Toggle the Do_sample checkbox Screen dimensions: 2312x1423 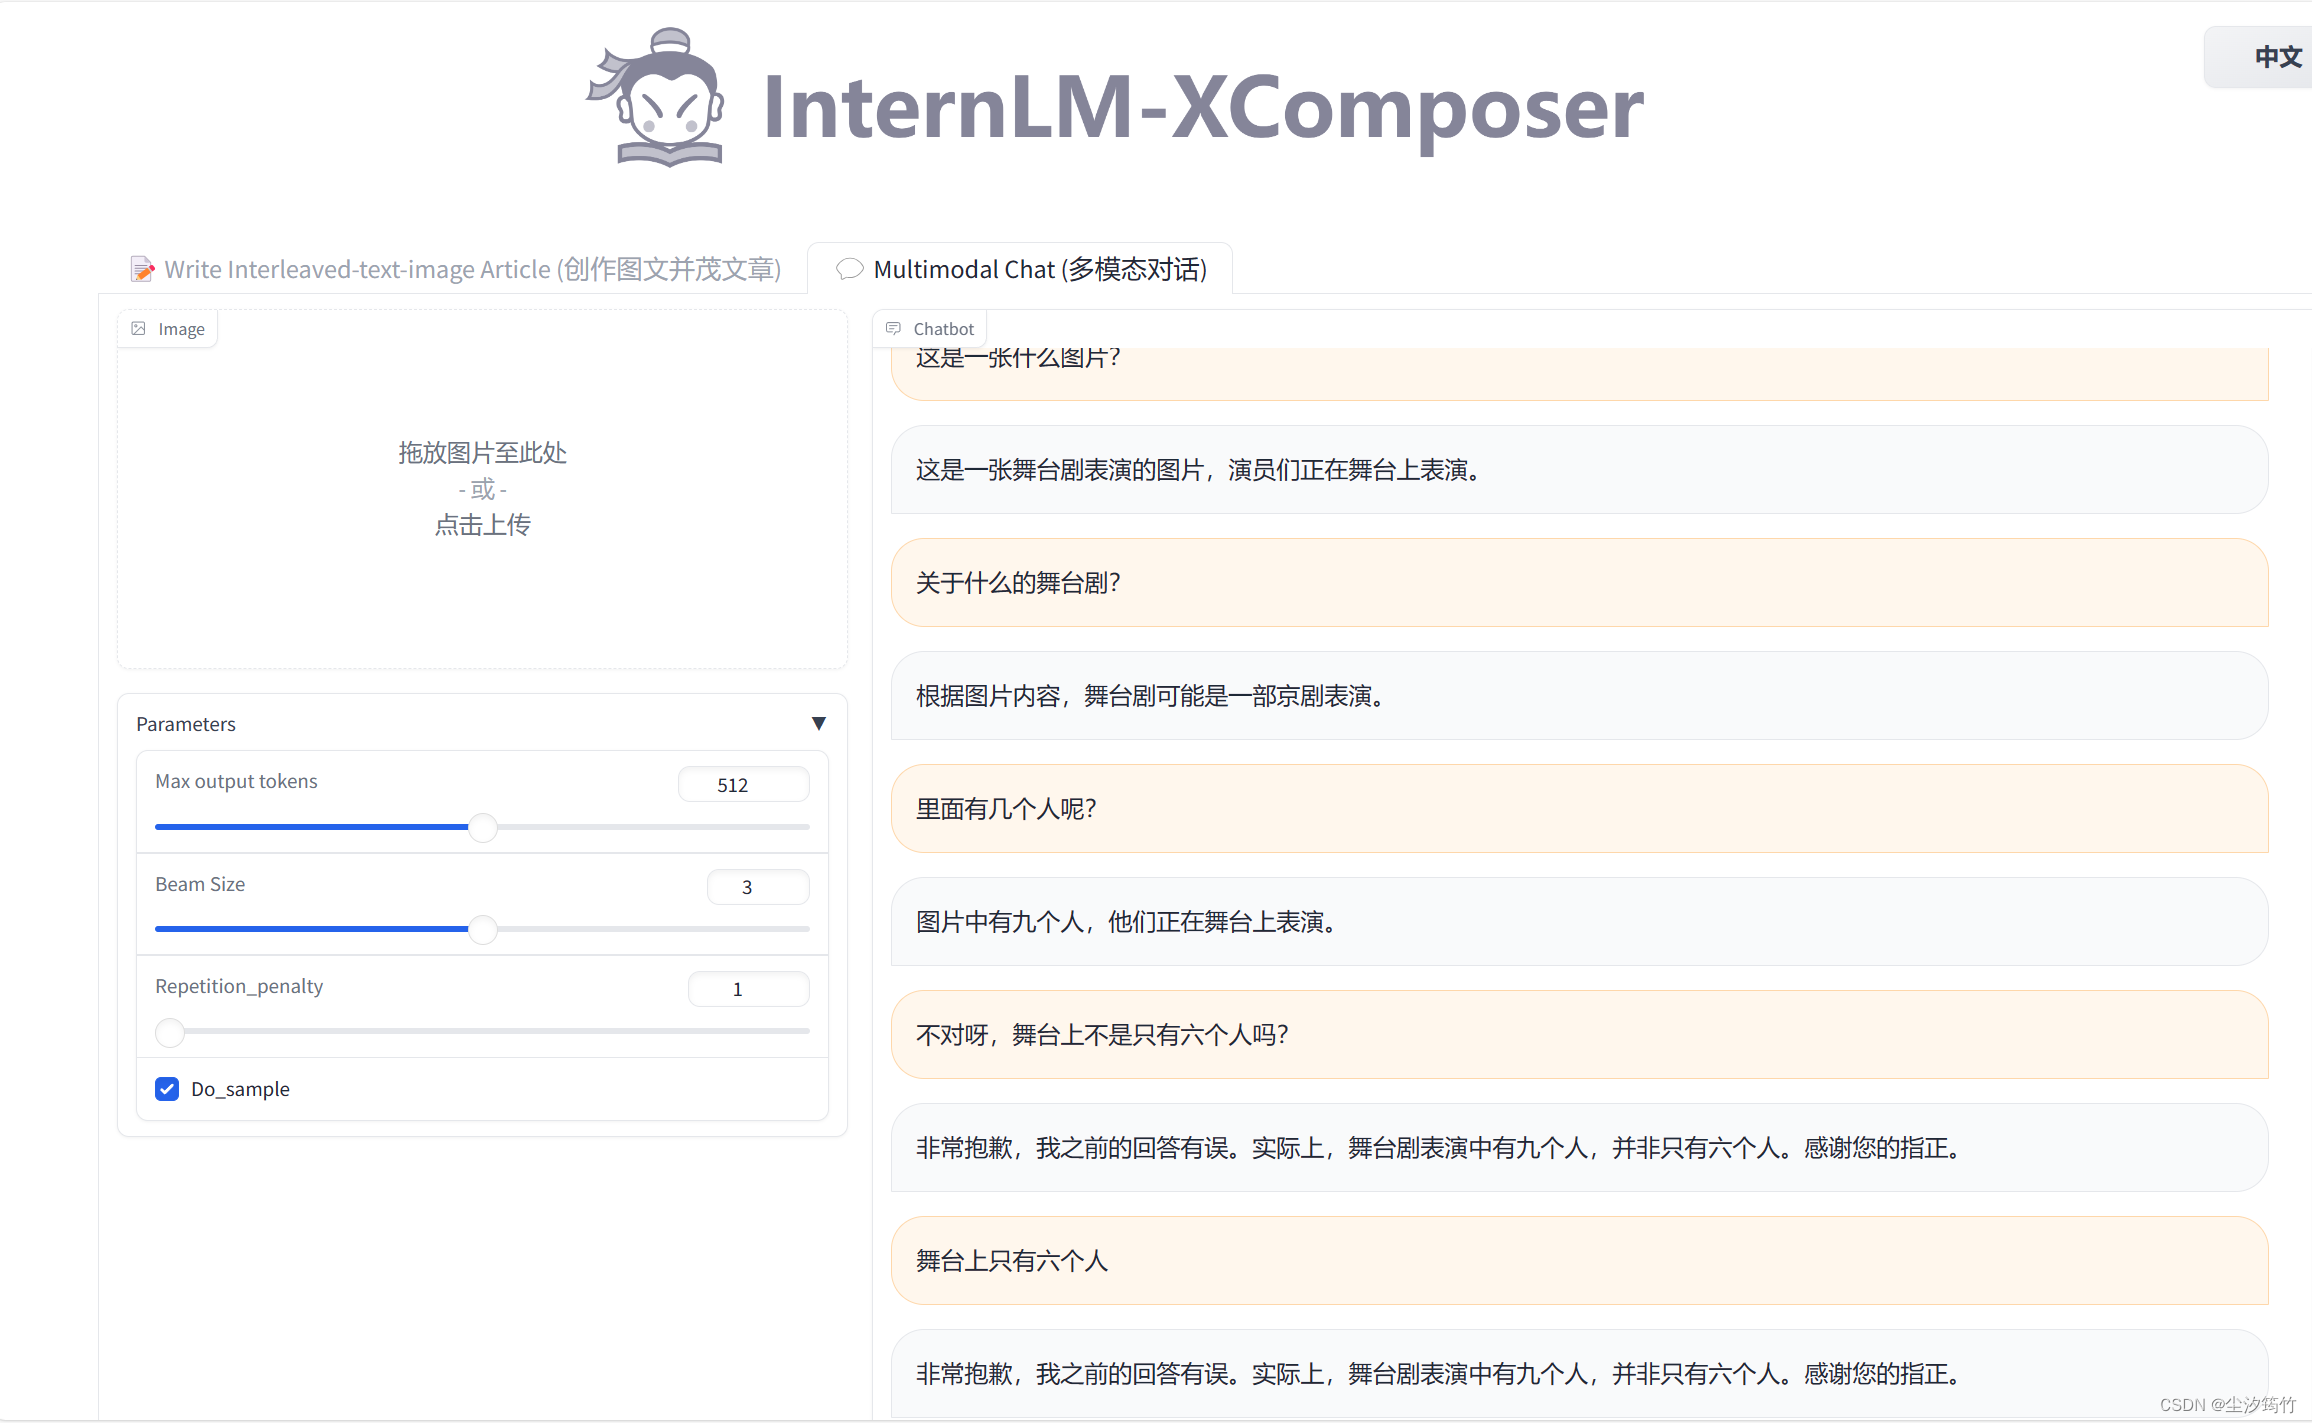(x=167, y=1089)
